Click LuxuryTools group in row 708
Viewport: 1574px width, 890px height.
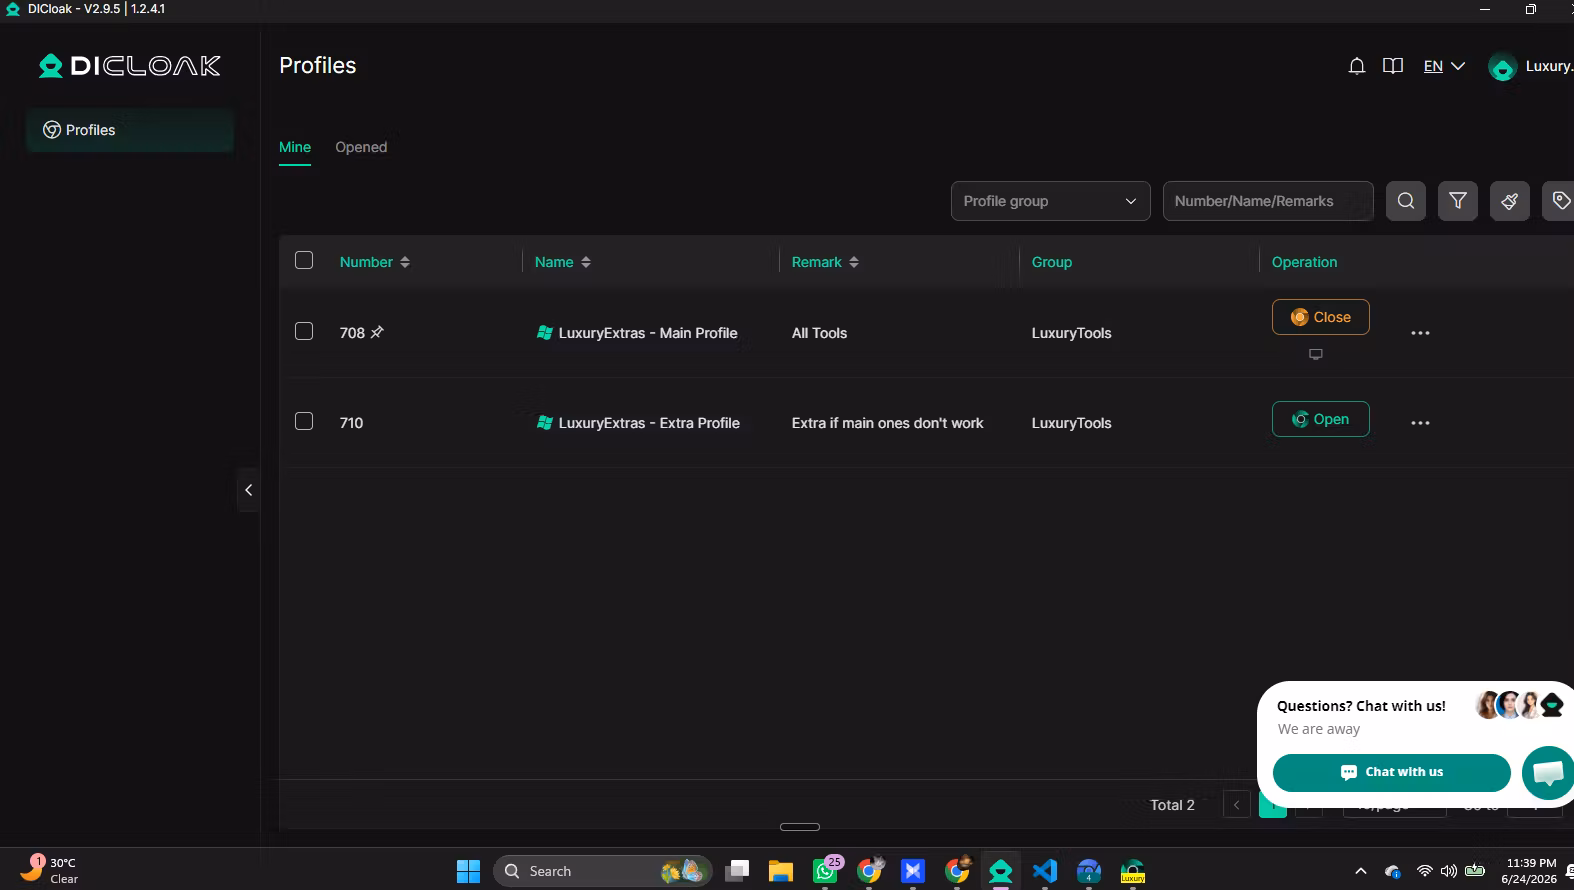[1071, 333]
